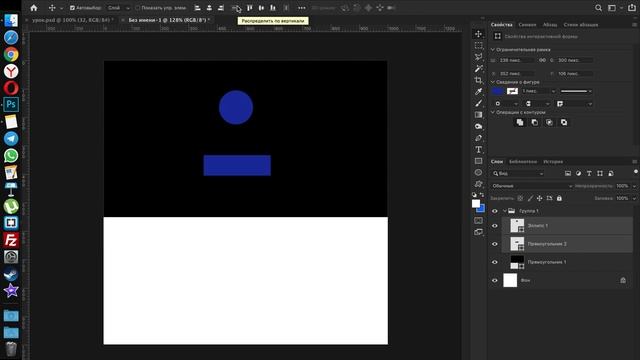Hide the Прямоугольник 2 layer
This screenshot has width=640, height=360.
tap(495, 244)
